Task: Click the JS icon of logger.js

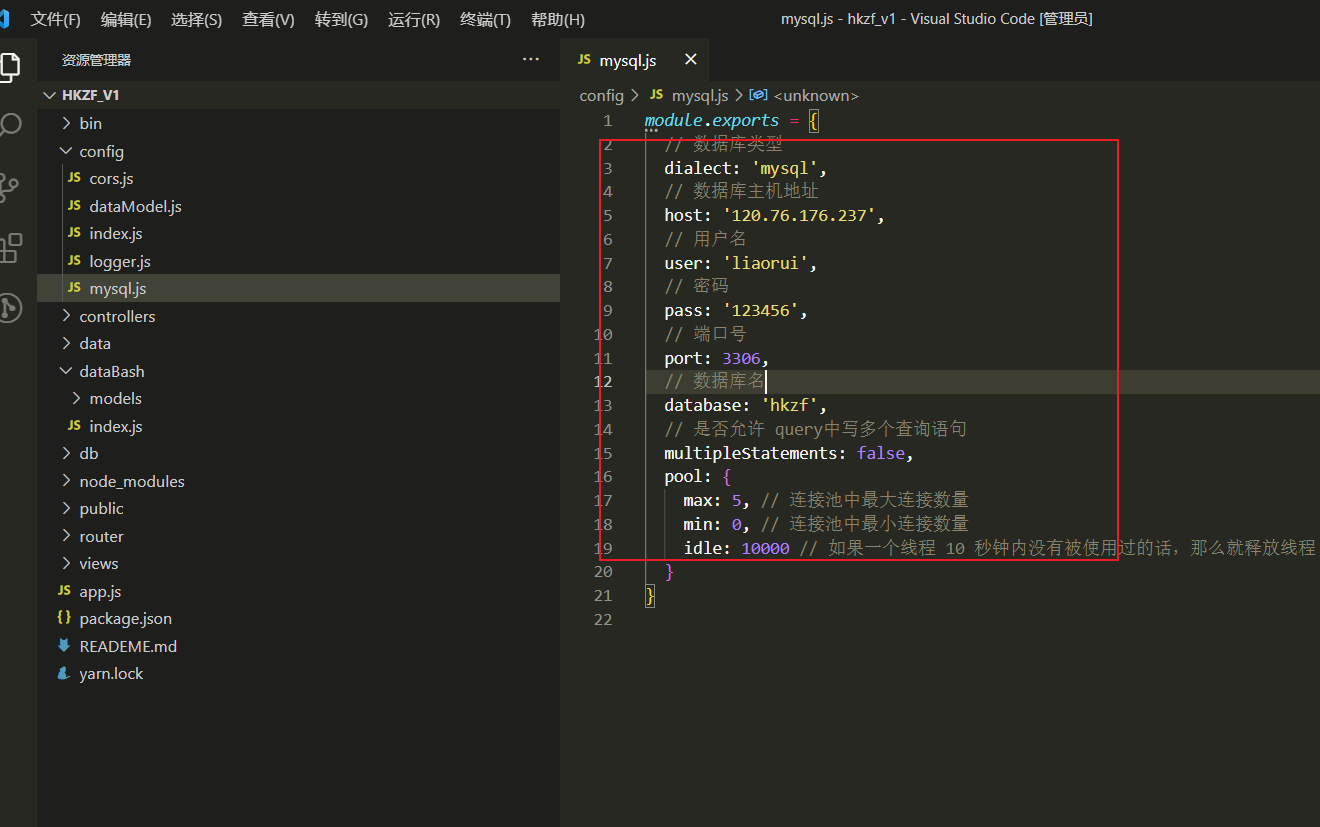Action: tap(74, 261)
